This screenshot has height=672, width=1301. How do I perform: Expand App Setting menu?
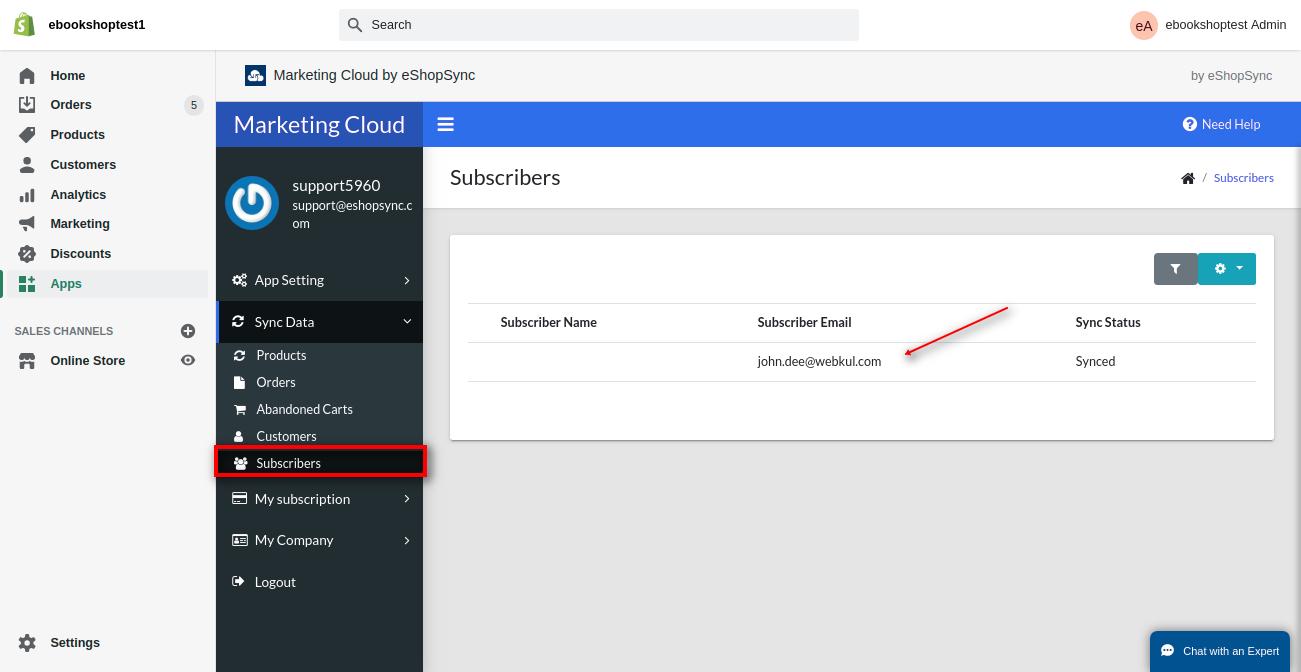tap(320, 281)
